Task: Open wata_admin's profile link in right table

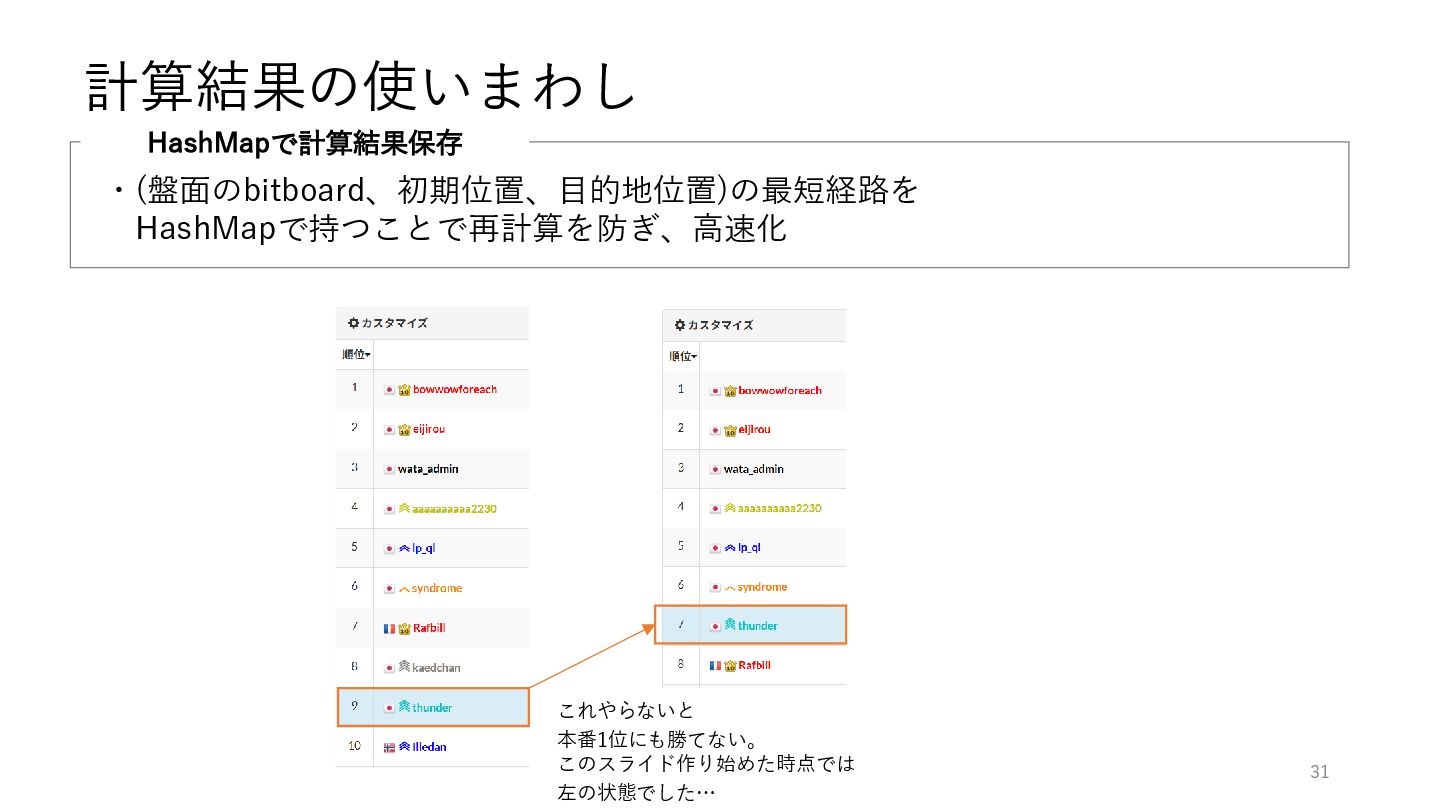Action: (x=754, y=469)
